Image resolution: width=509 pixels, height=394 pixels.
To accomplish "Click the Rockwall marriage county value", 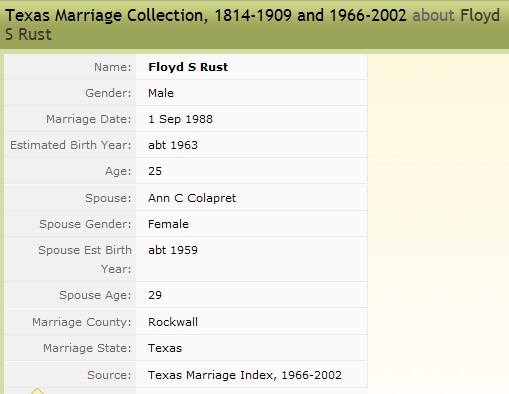I will point(173,322).
